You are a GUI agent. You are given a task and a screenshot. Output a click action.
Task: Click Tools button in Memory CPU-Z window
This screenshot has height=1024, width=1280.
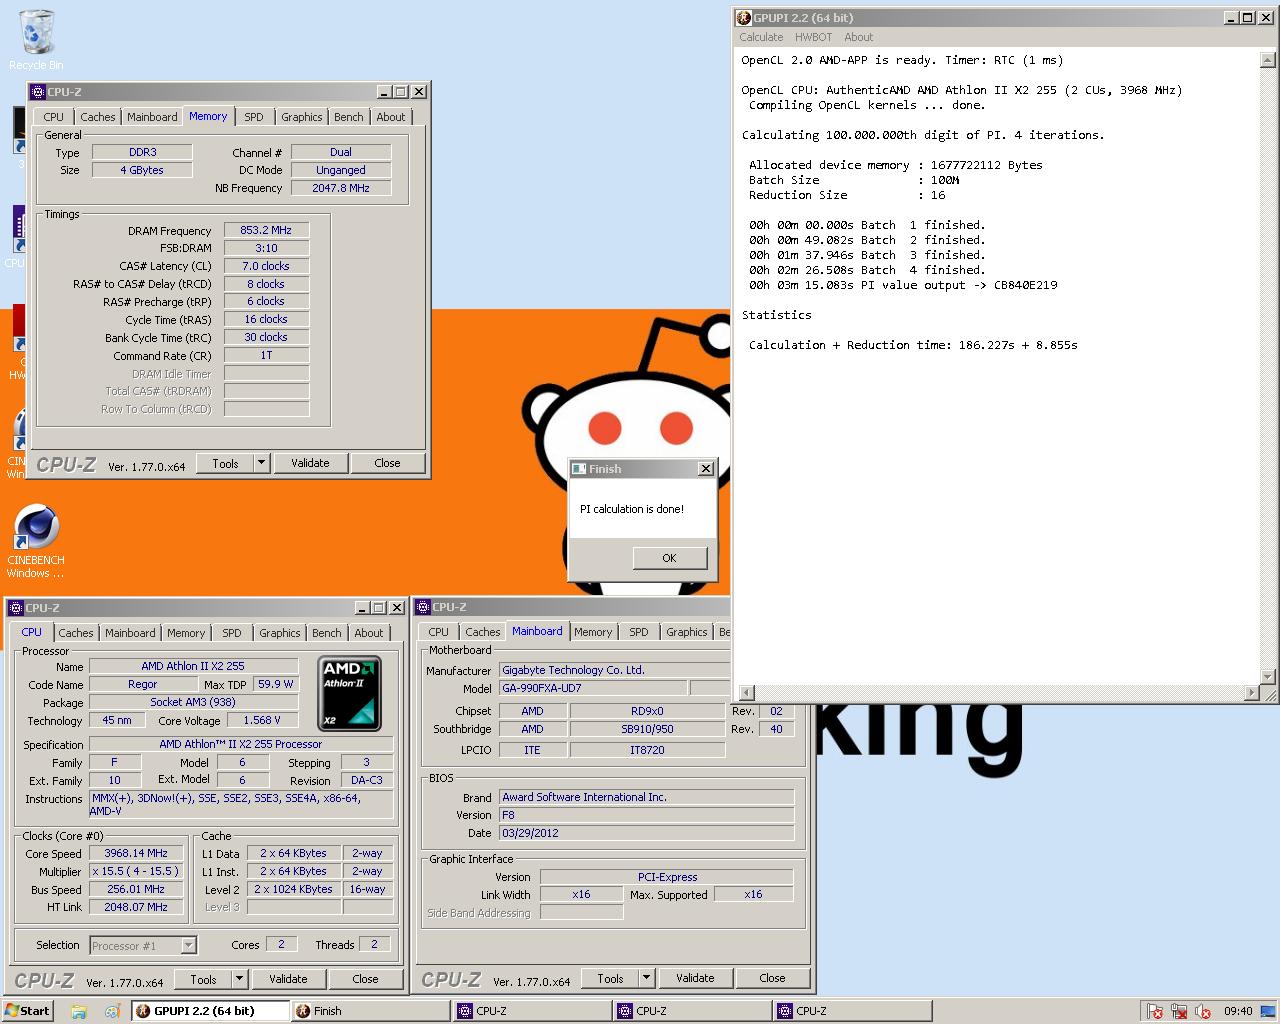[225, 463]
